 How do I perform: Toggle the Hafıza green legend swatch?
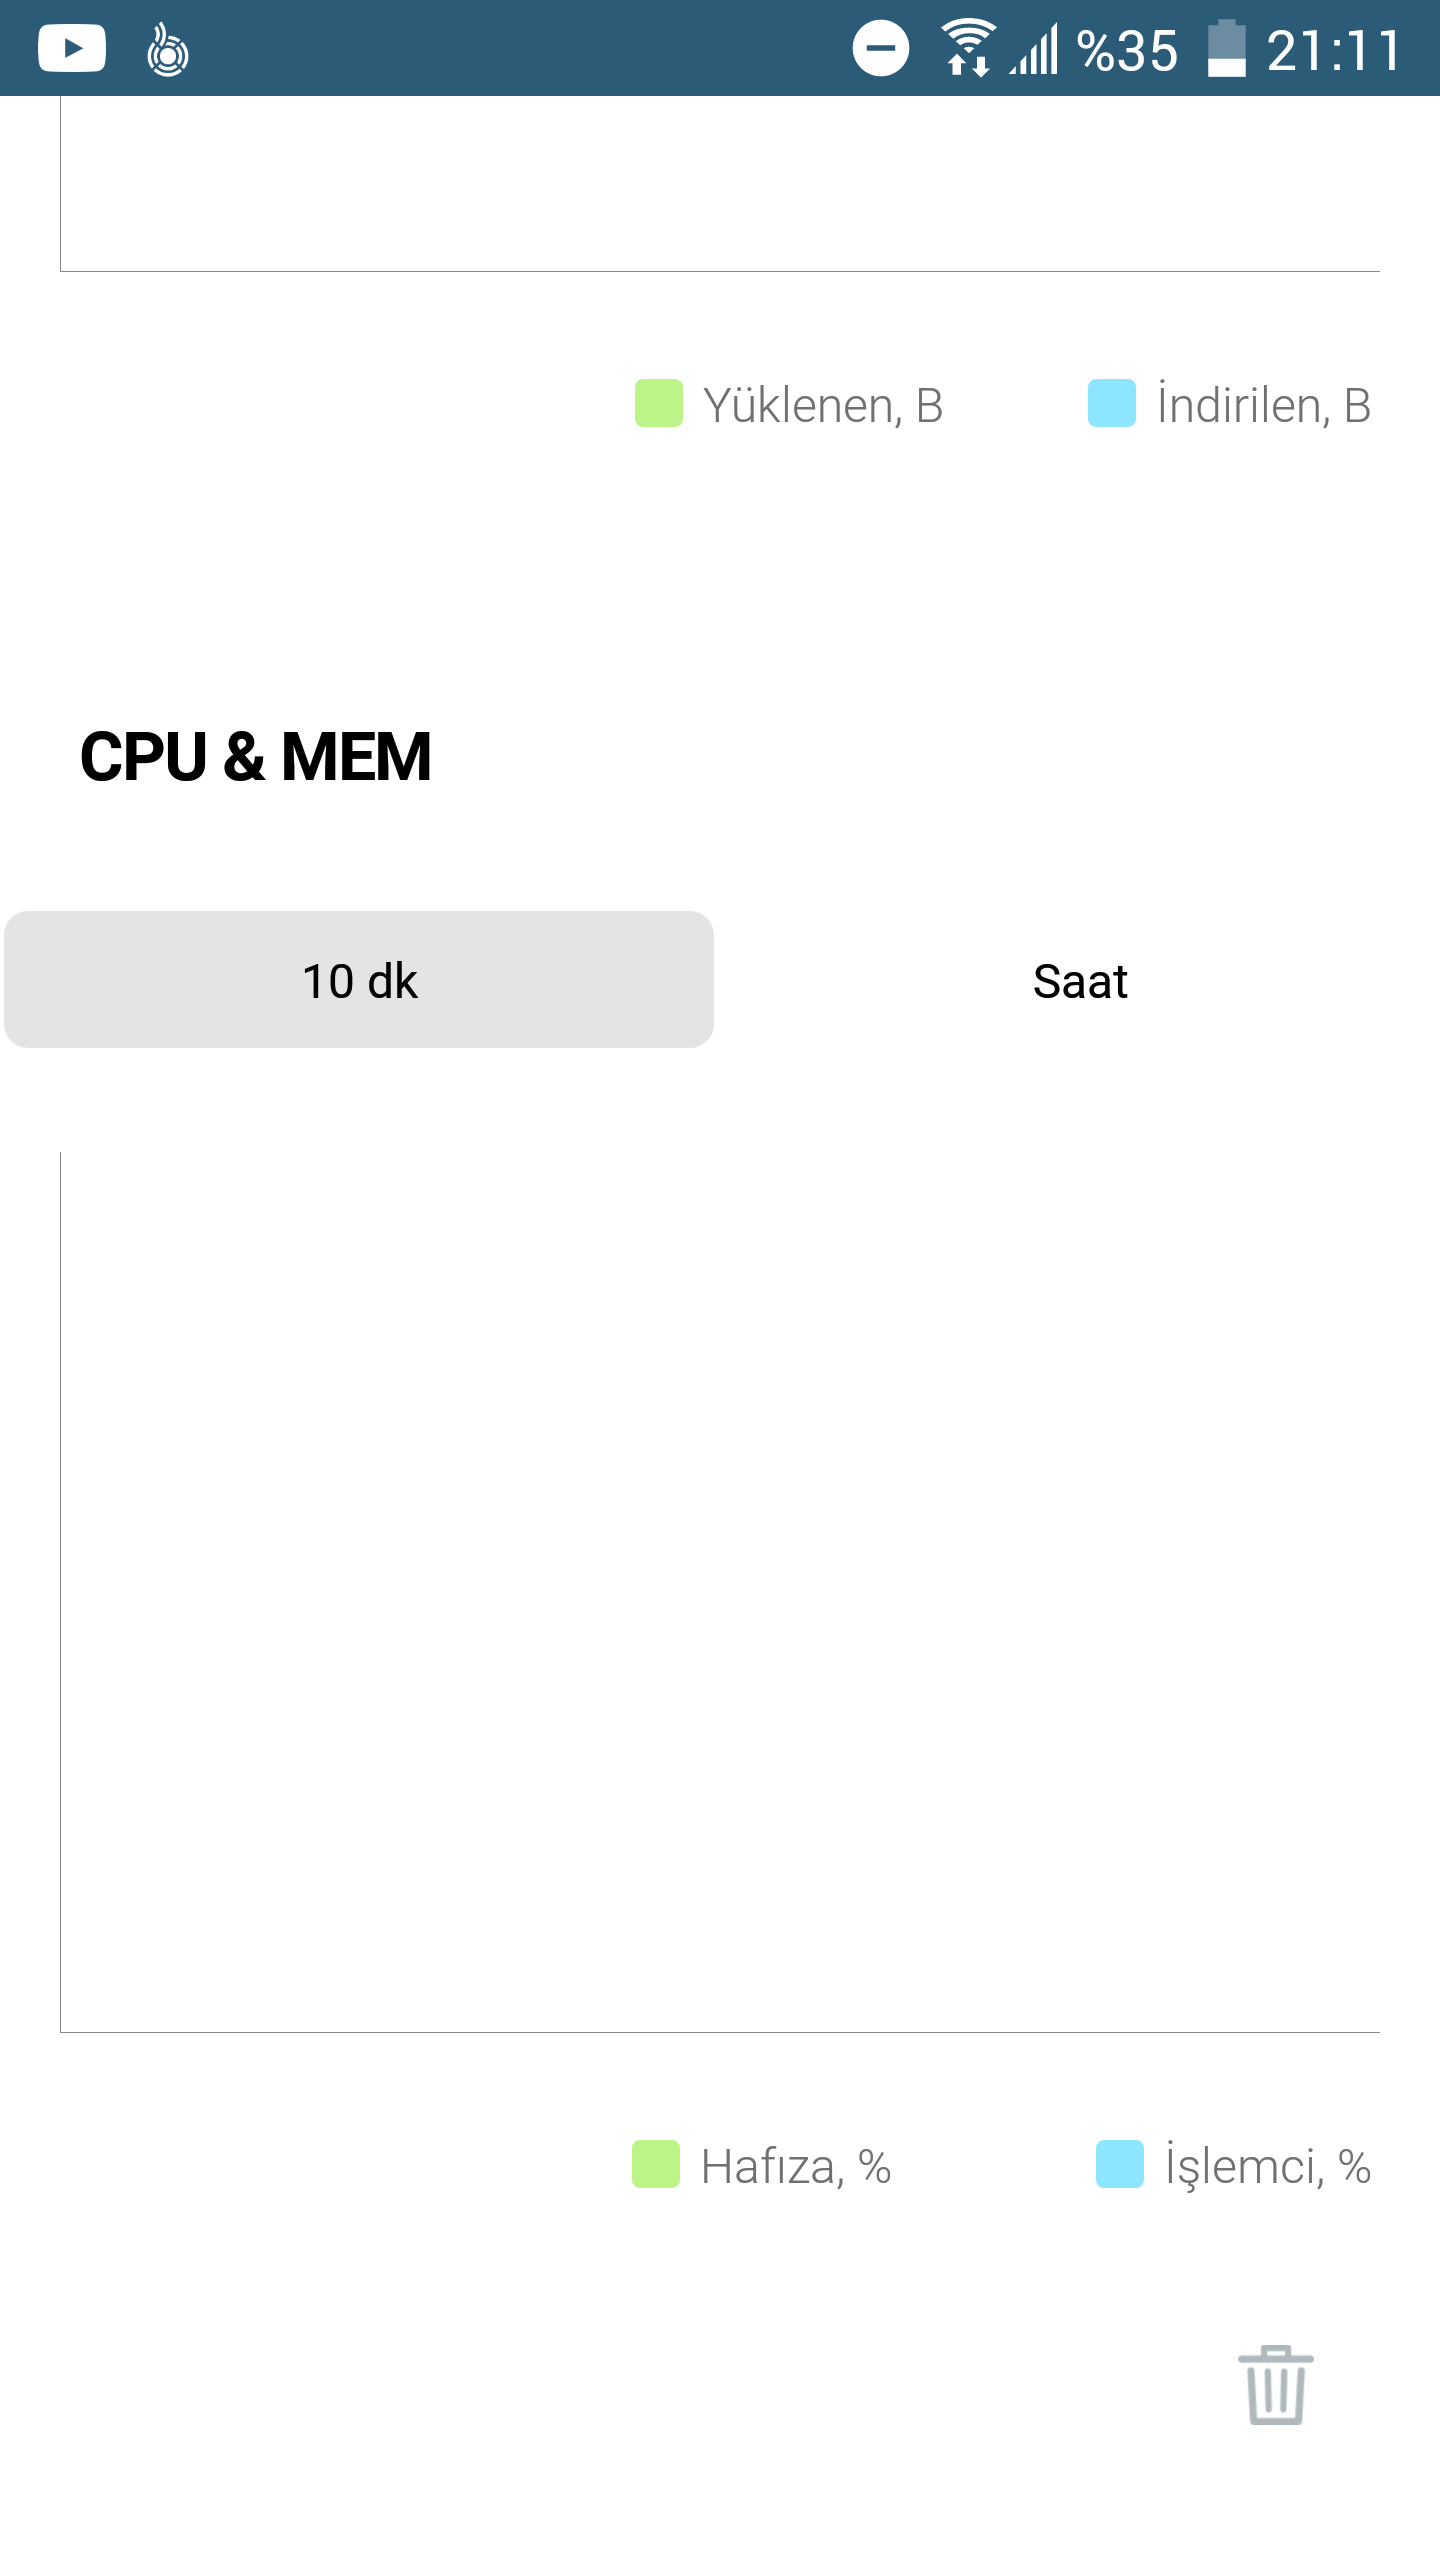point(656,2164)
